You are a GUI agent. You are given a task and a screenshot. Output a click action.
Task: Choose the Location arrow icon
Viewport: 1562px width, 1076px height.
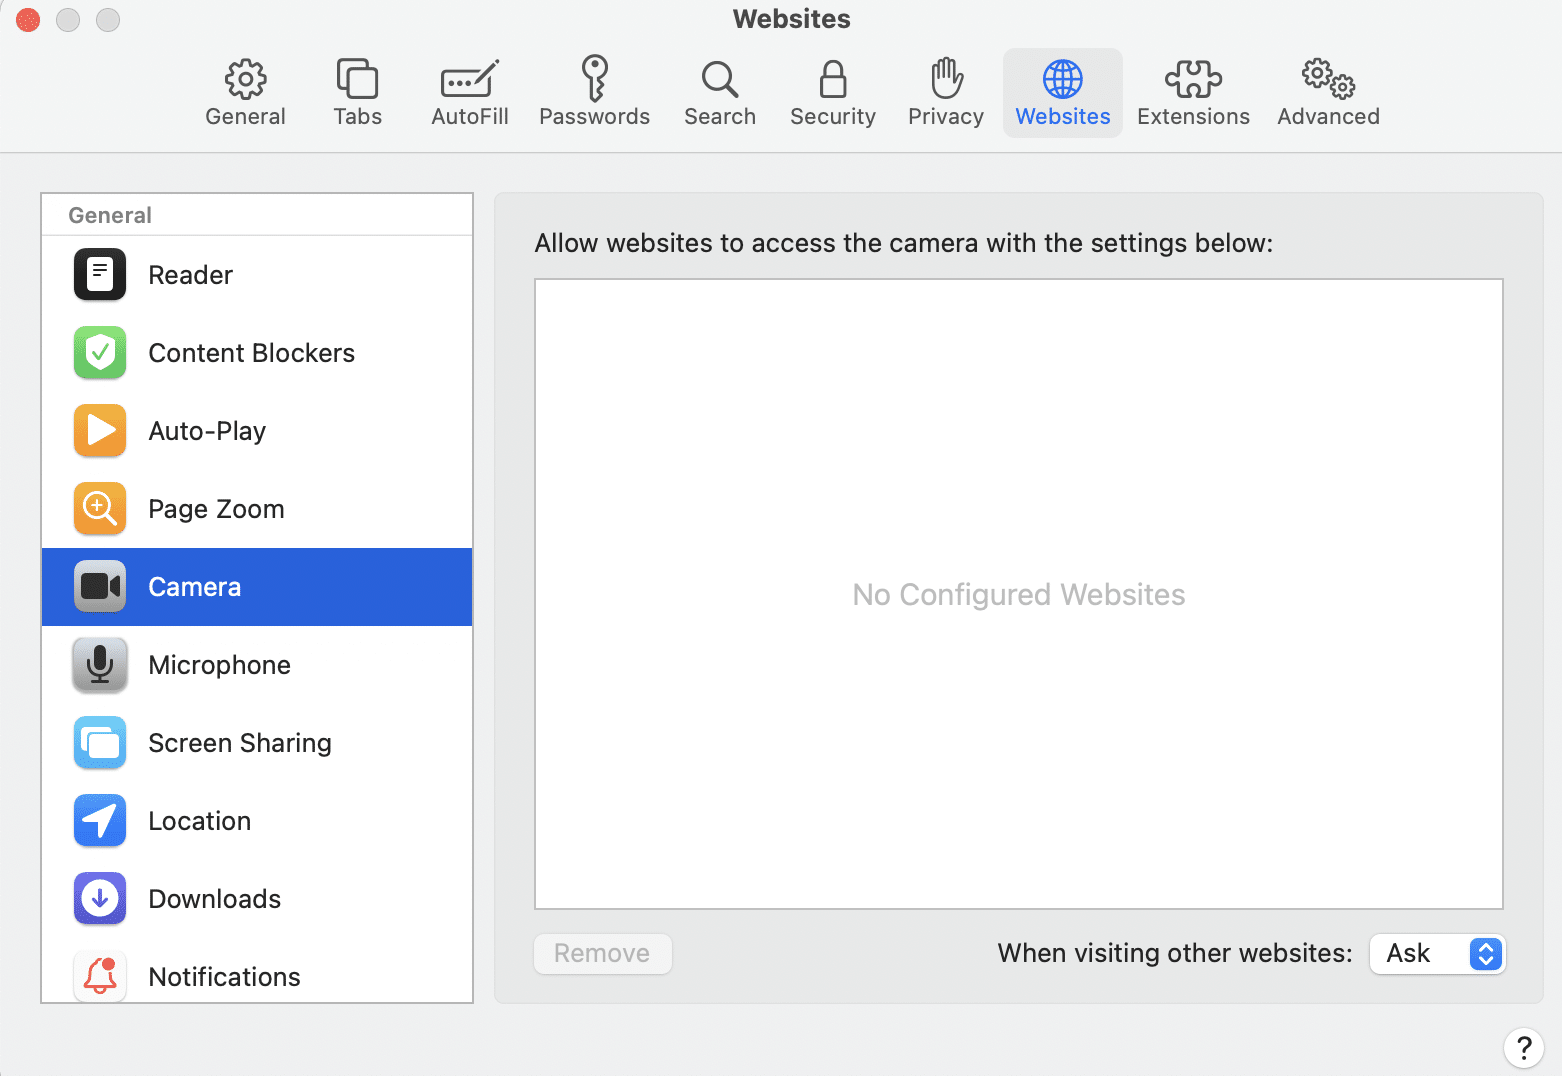click(100, 821)
